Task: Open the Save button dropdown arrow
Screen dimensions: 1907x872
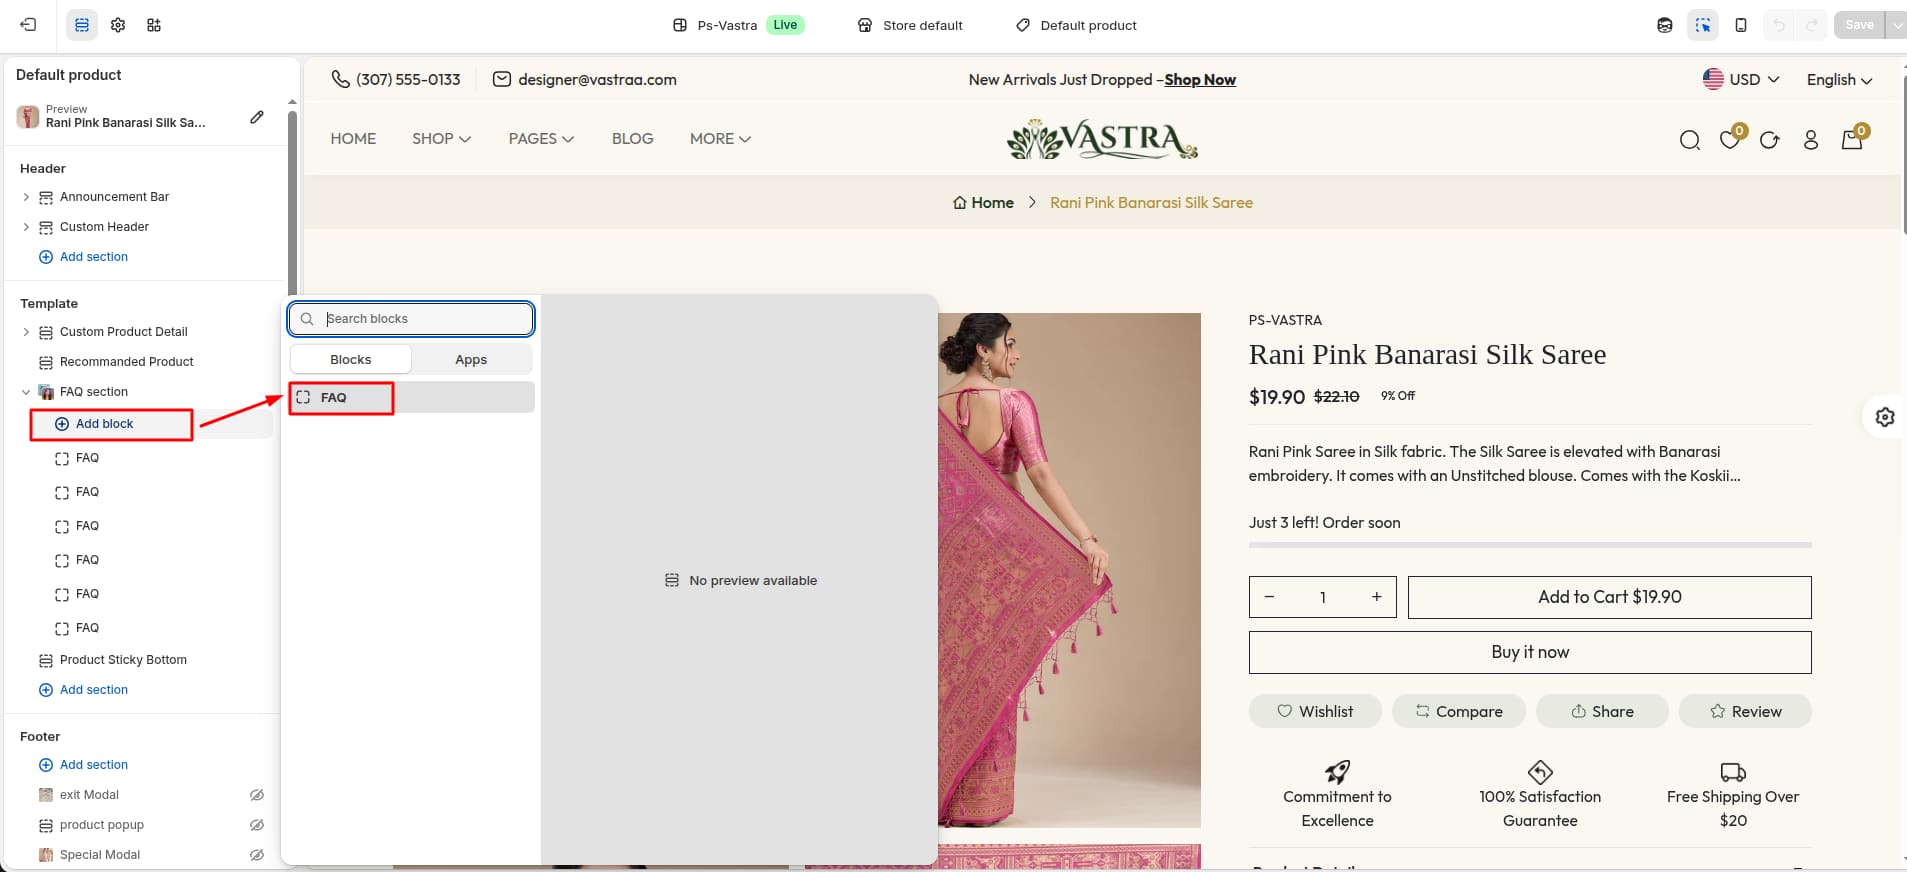Action: tap(1897, 25)
